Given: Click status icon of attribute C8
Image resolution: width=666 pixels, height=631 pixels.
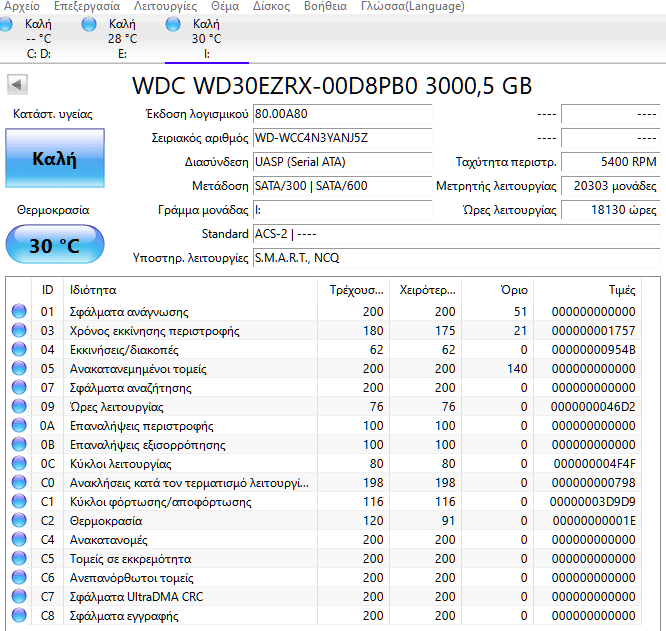Looking at the screenshot, I should pos(19,615).
